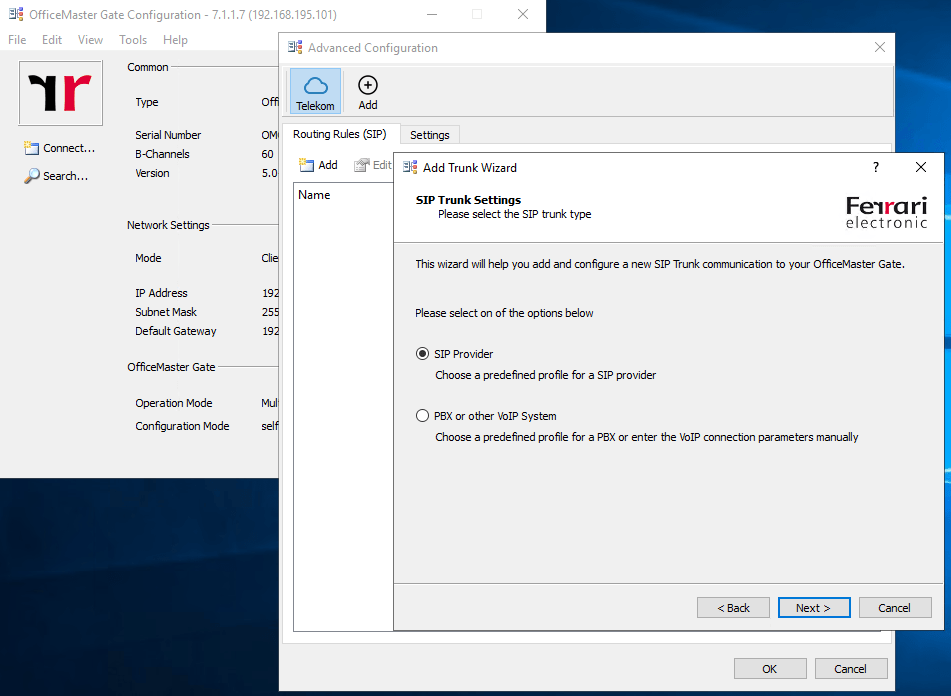
Task: Click the Search... magnifier item
Action: [x=56, y=176]
